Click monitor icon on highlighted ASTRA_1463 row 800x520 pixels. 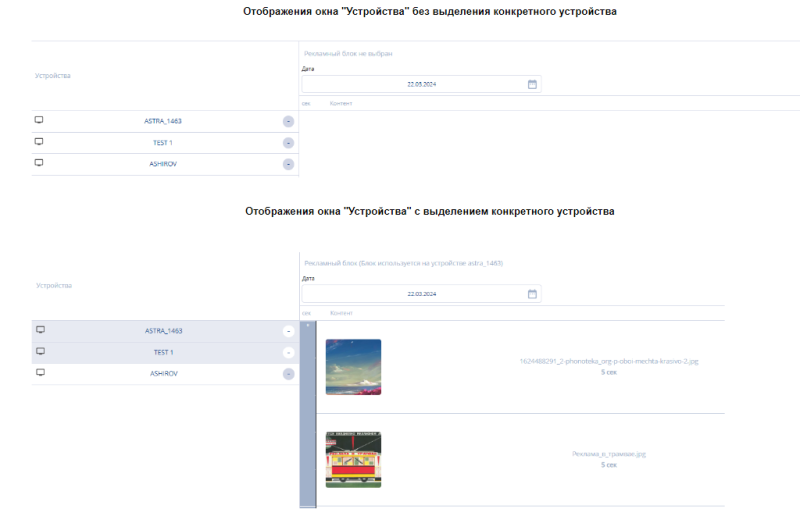pos(40,330)
